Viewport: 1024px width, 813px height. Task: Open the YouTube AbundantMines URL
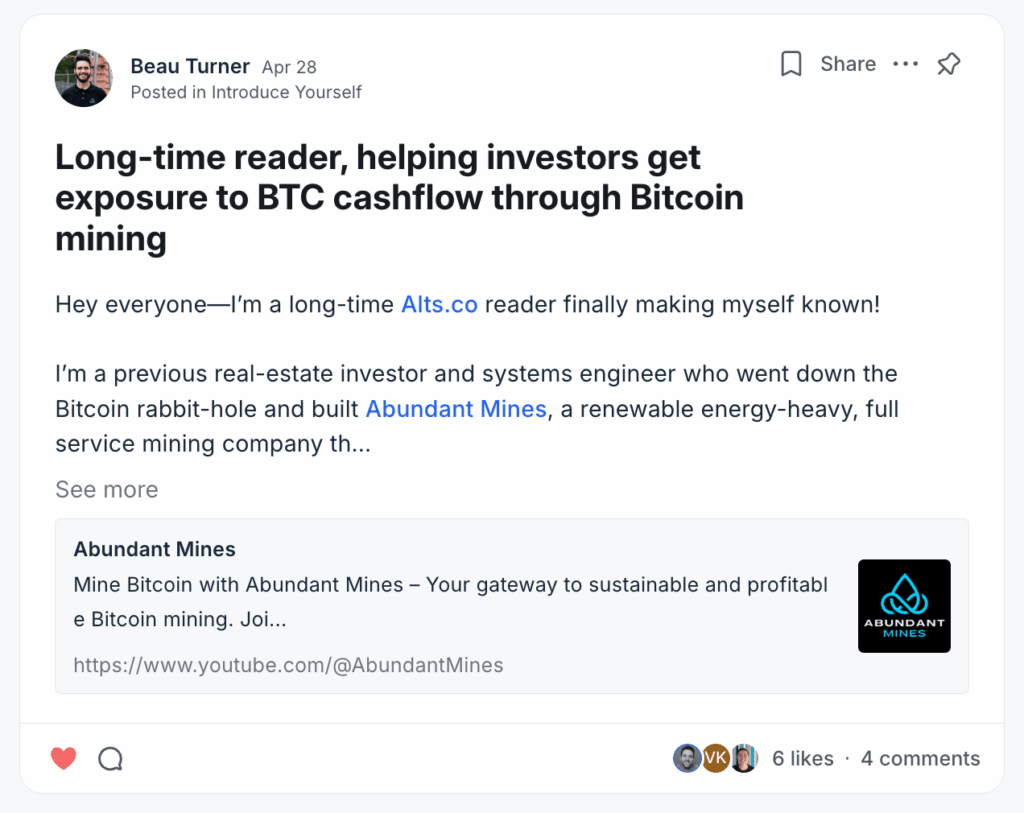[x=288, y=664]
